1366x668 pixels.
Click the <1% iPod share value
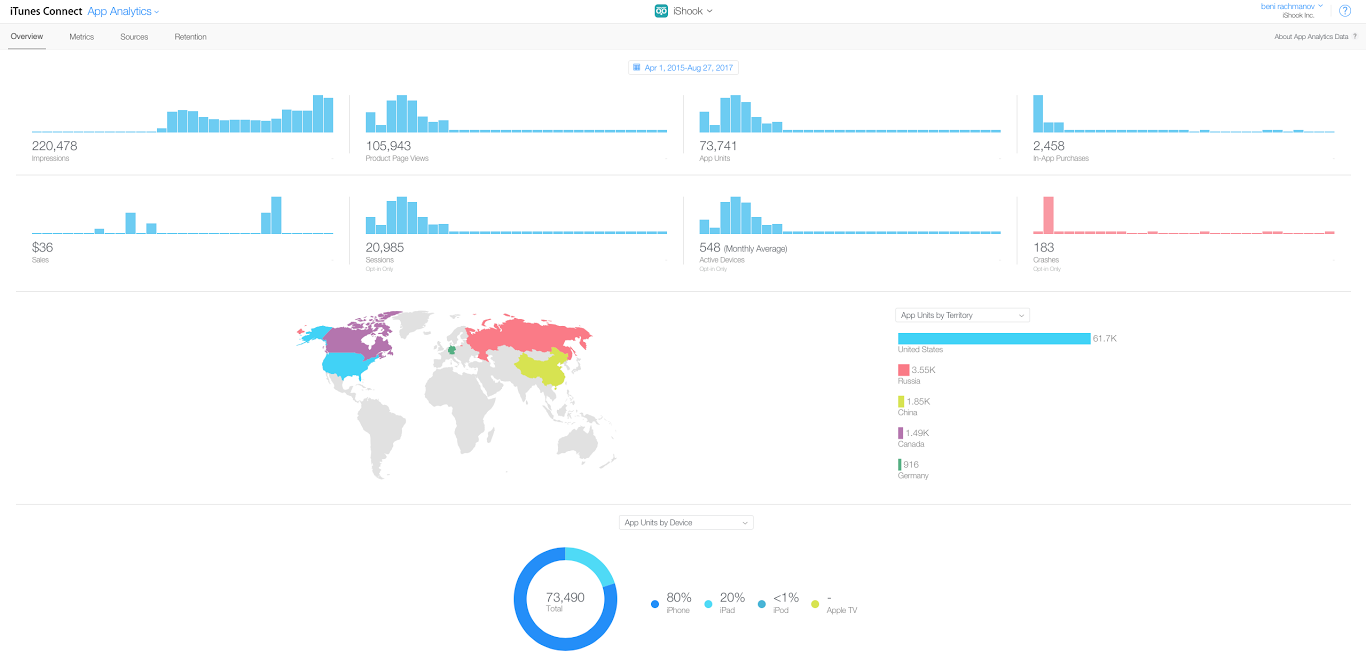tap(786, 598)
